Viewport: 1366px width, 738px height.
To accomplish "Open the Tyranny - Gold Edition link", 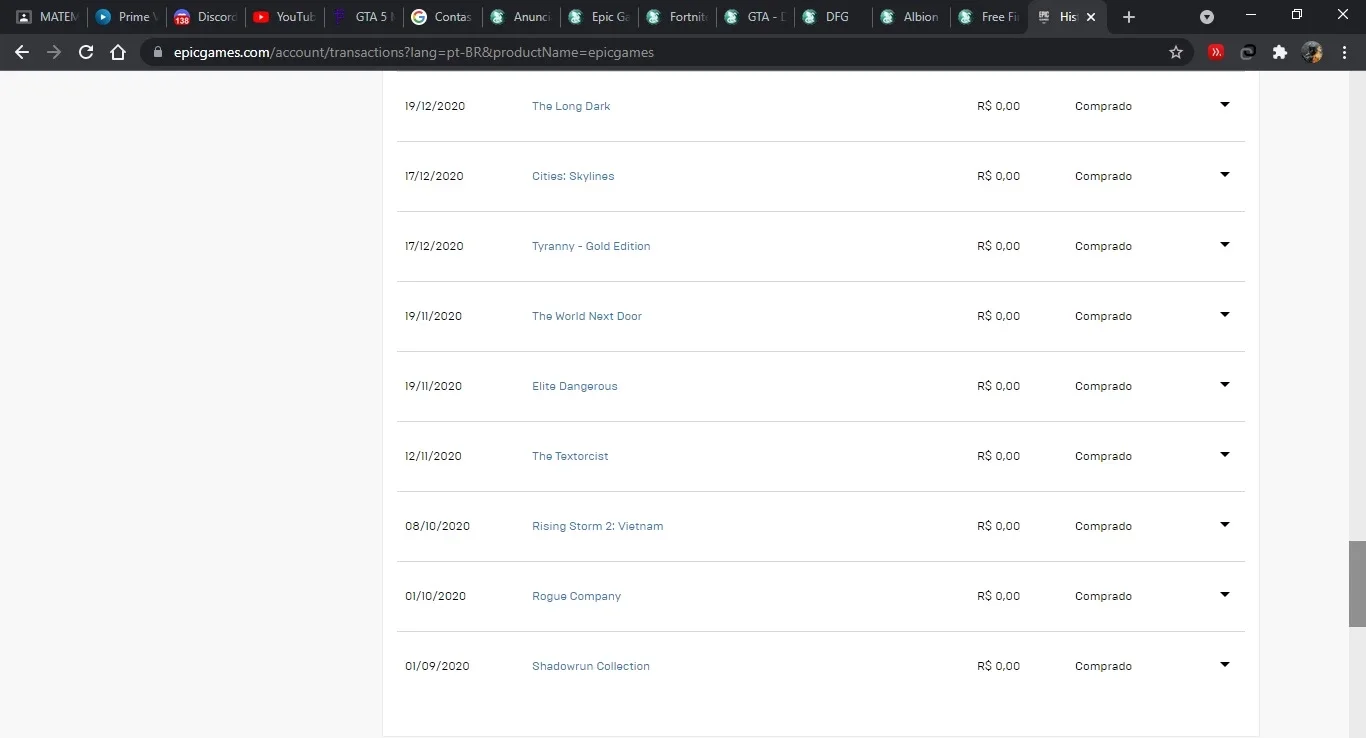I will click(591, 246).
